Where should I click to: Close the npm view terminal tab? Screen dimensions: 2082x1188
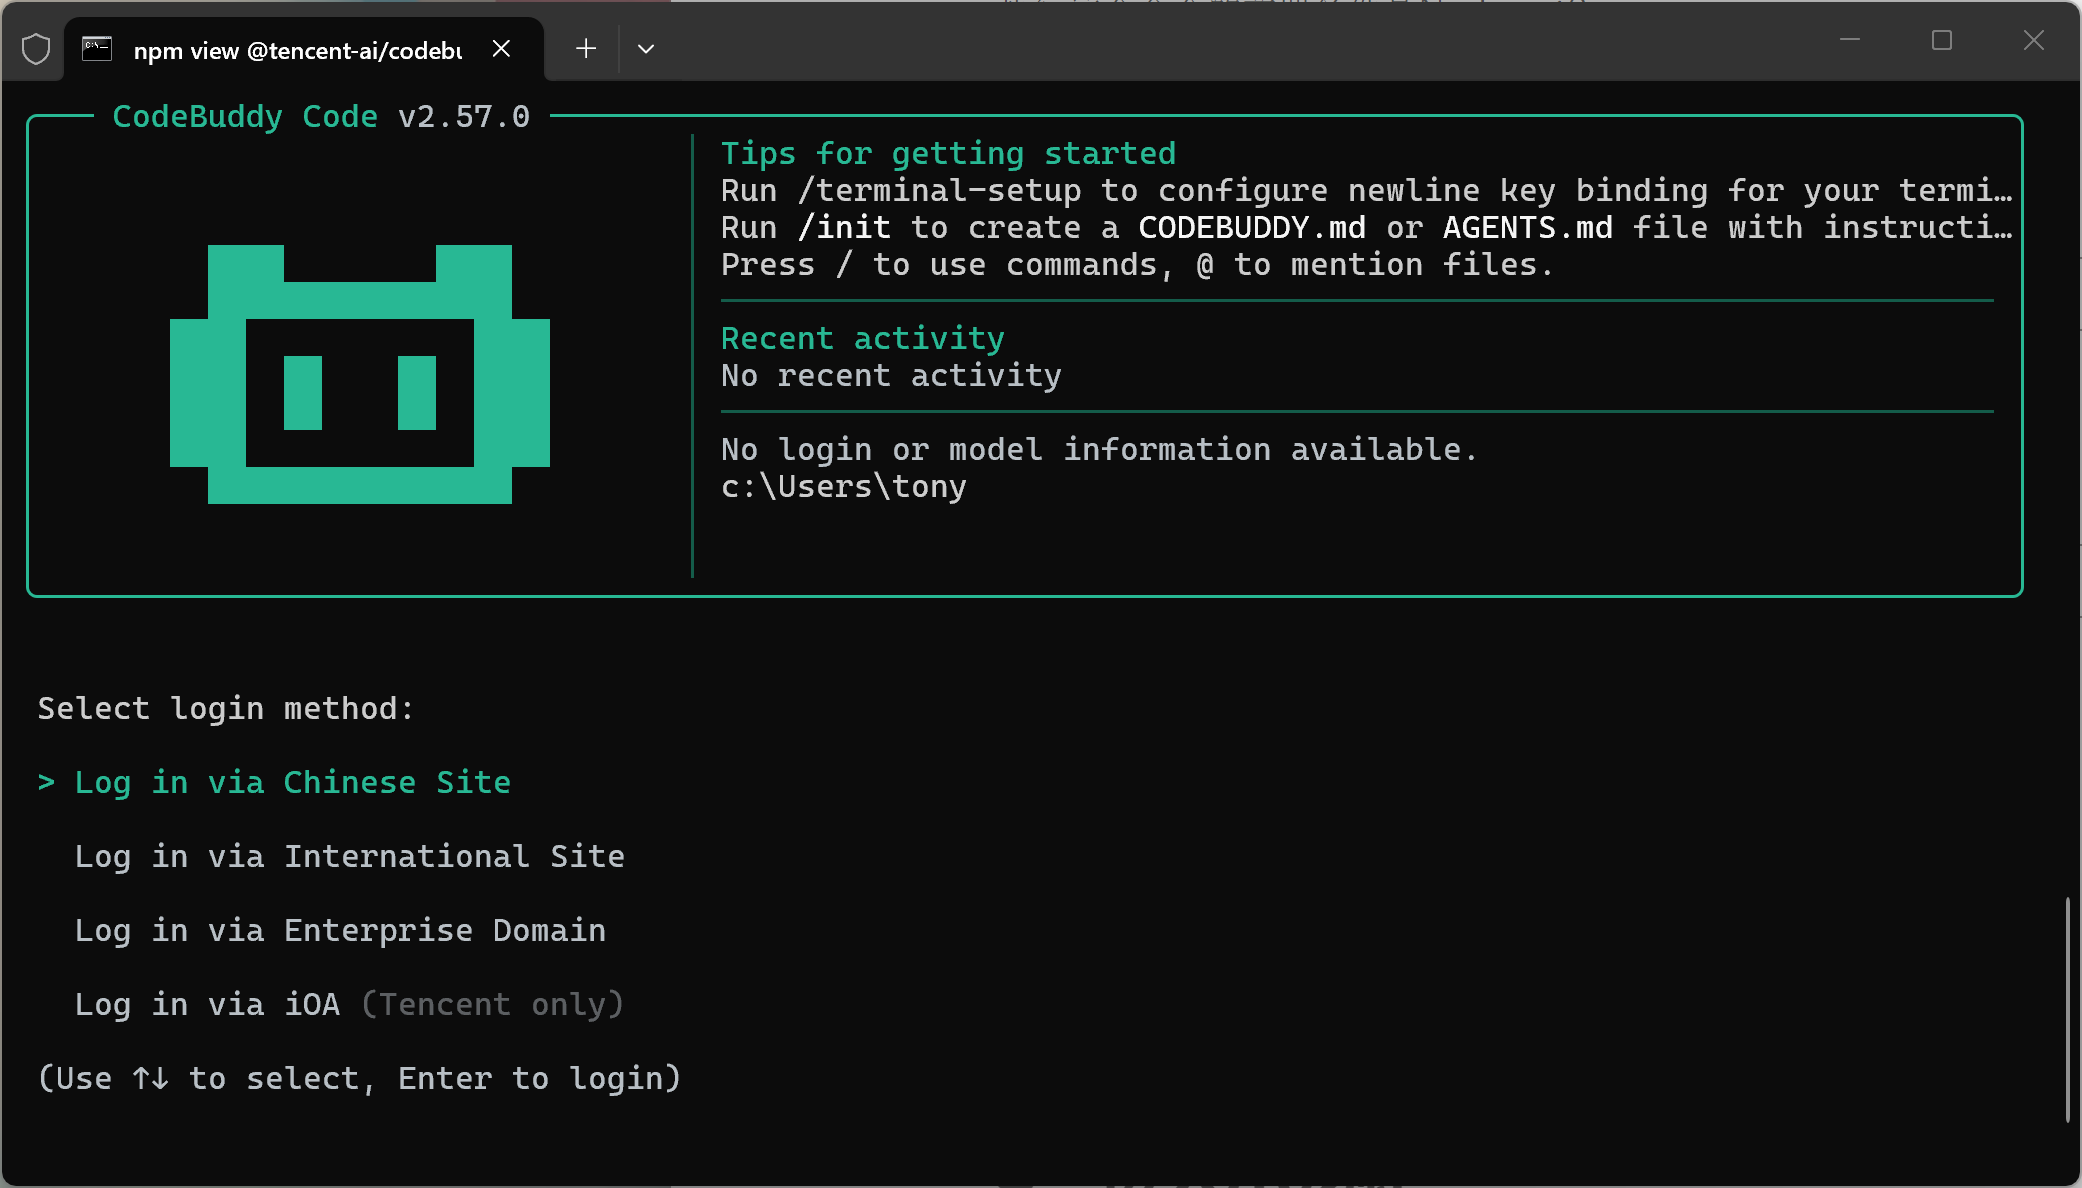point(502,49)
